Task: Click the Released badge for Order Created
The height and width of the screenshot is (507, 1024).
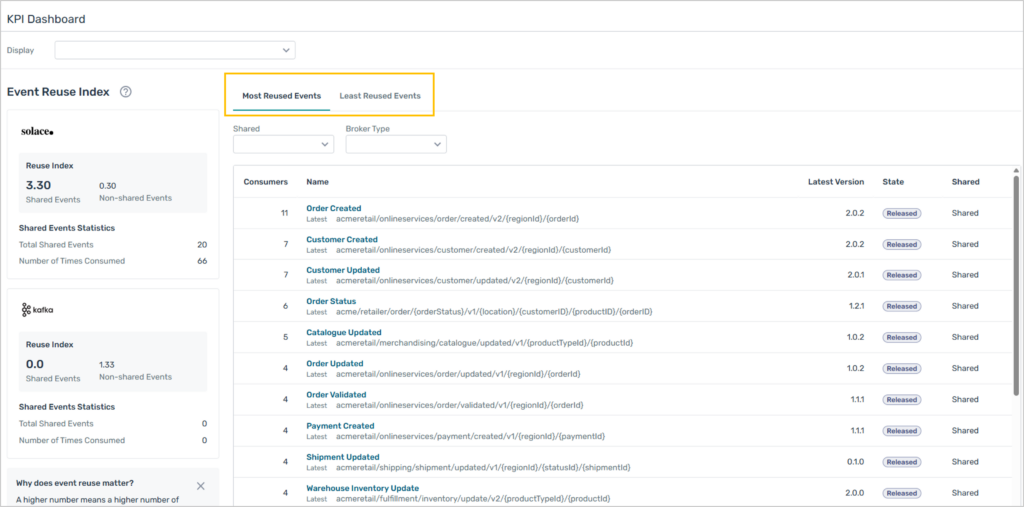Action: 901,213
